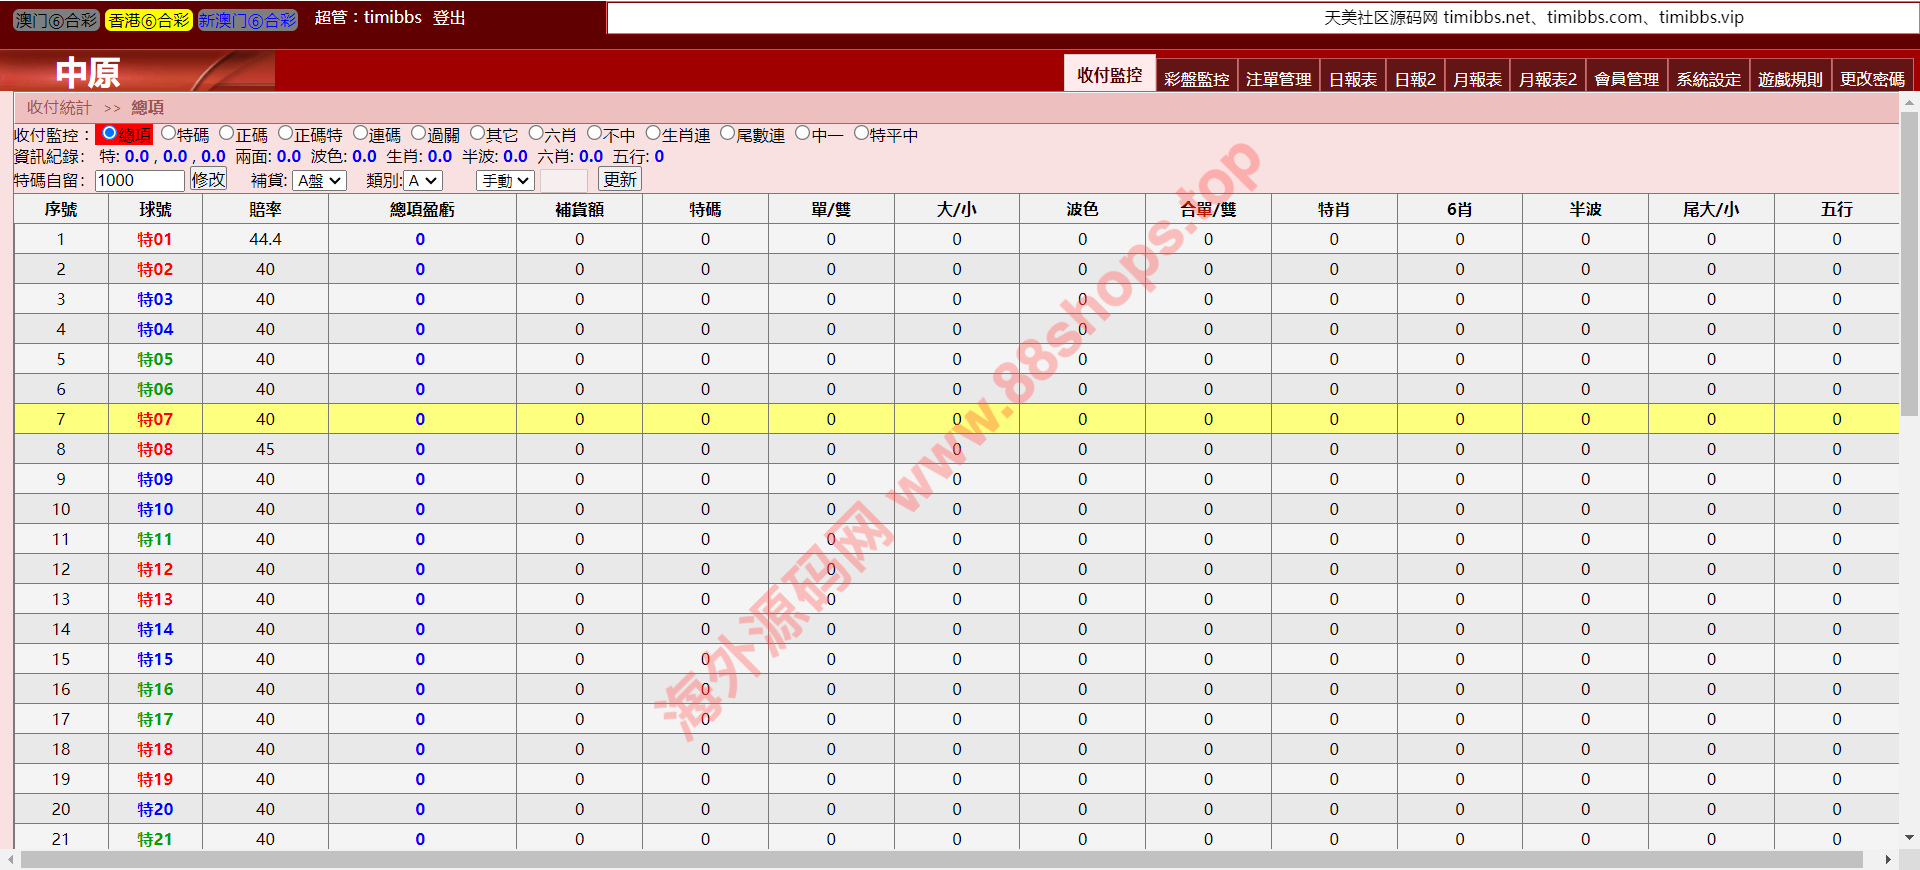Switch to the 系統設定 tab
The image size is (1920, 870).
point(1708,79)
